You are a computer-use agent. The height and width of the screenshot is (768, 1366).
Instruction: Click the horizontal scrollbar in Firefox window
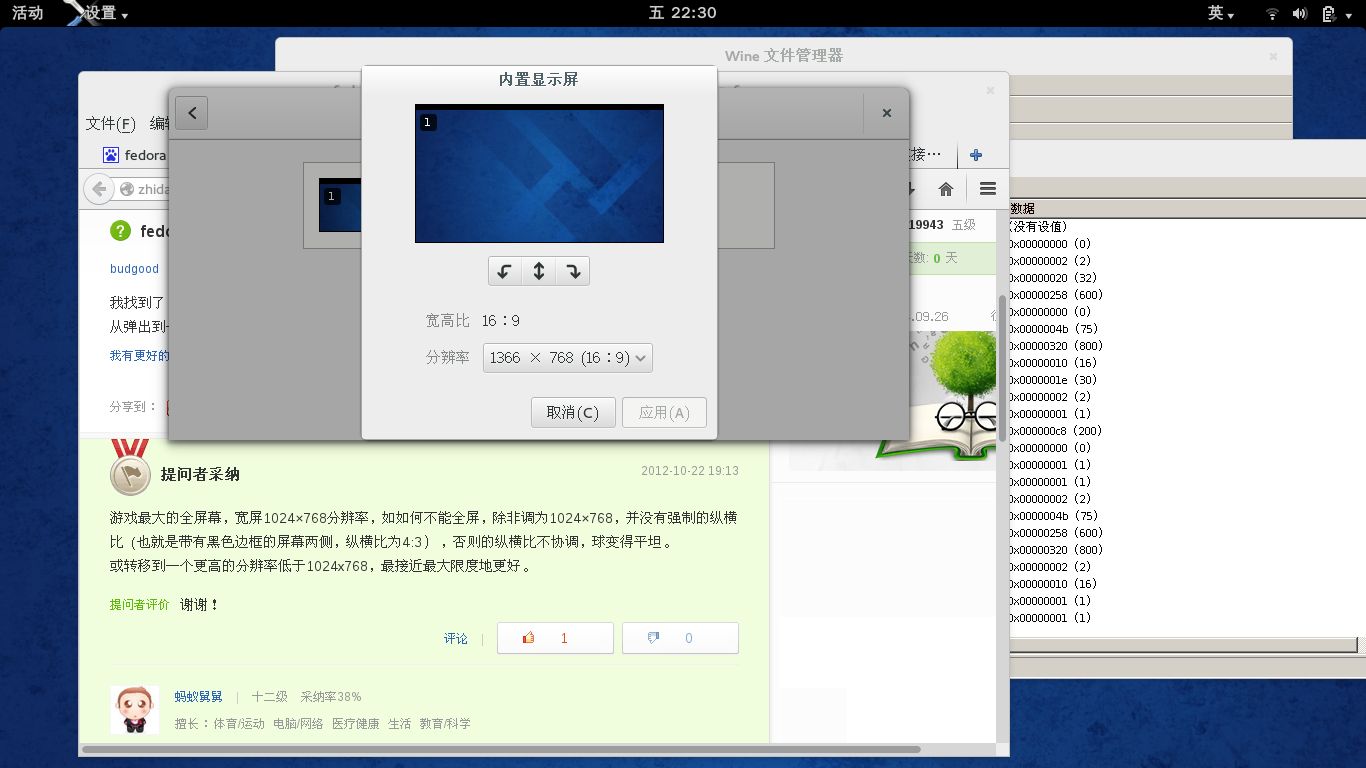501,749
